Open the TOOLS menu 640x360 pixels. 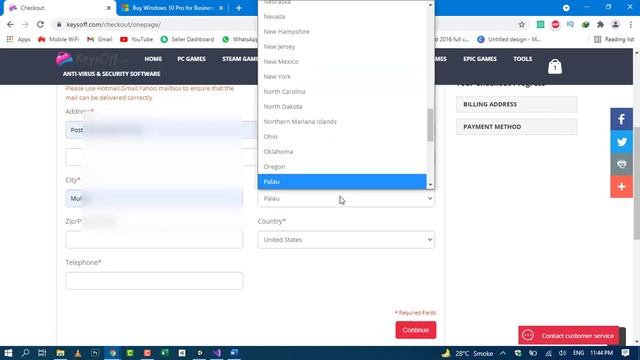tap(522, 59)
